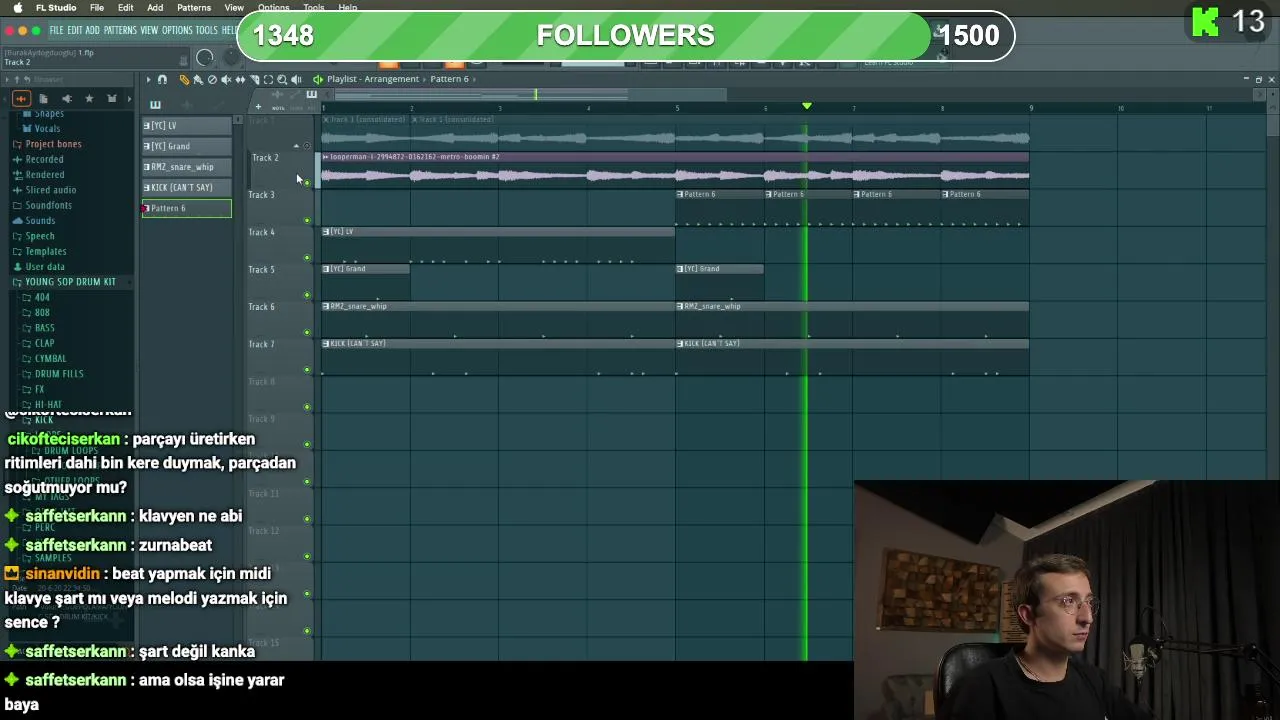Choose the Select marquee tool

coord(268,80)
